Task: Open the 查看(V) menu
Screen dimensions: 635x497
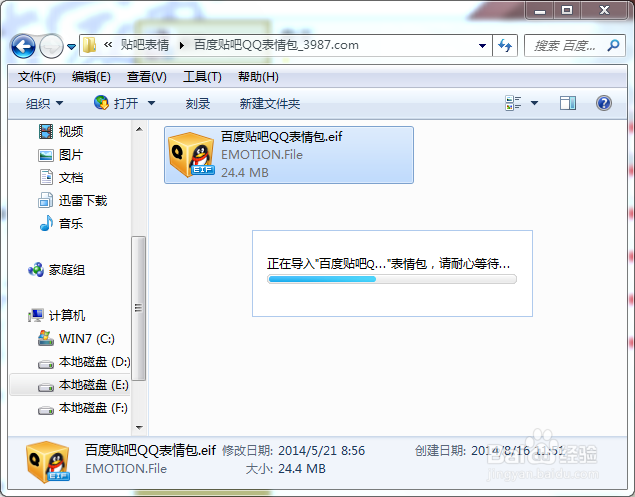Action: coord(147,77)
